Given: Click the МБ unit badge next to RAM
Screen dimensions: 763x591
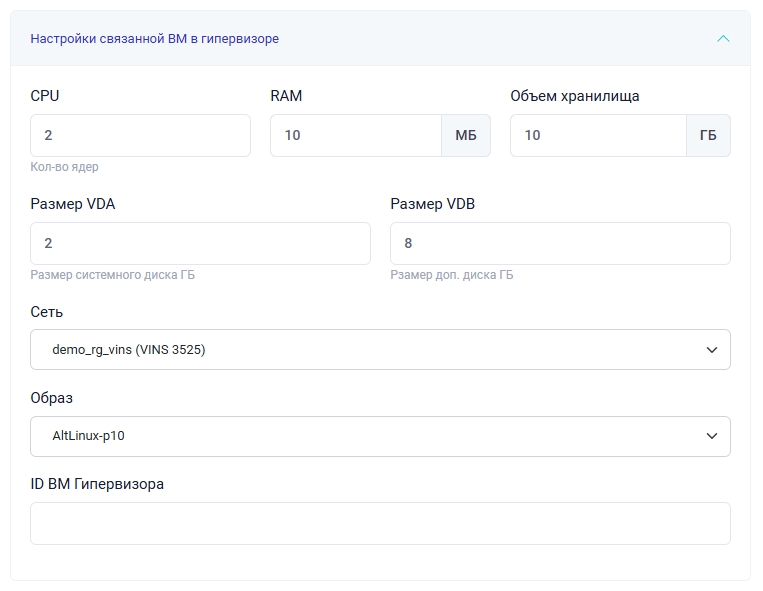Looking at the screenshot, I should coord(466,135).
